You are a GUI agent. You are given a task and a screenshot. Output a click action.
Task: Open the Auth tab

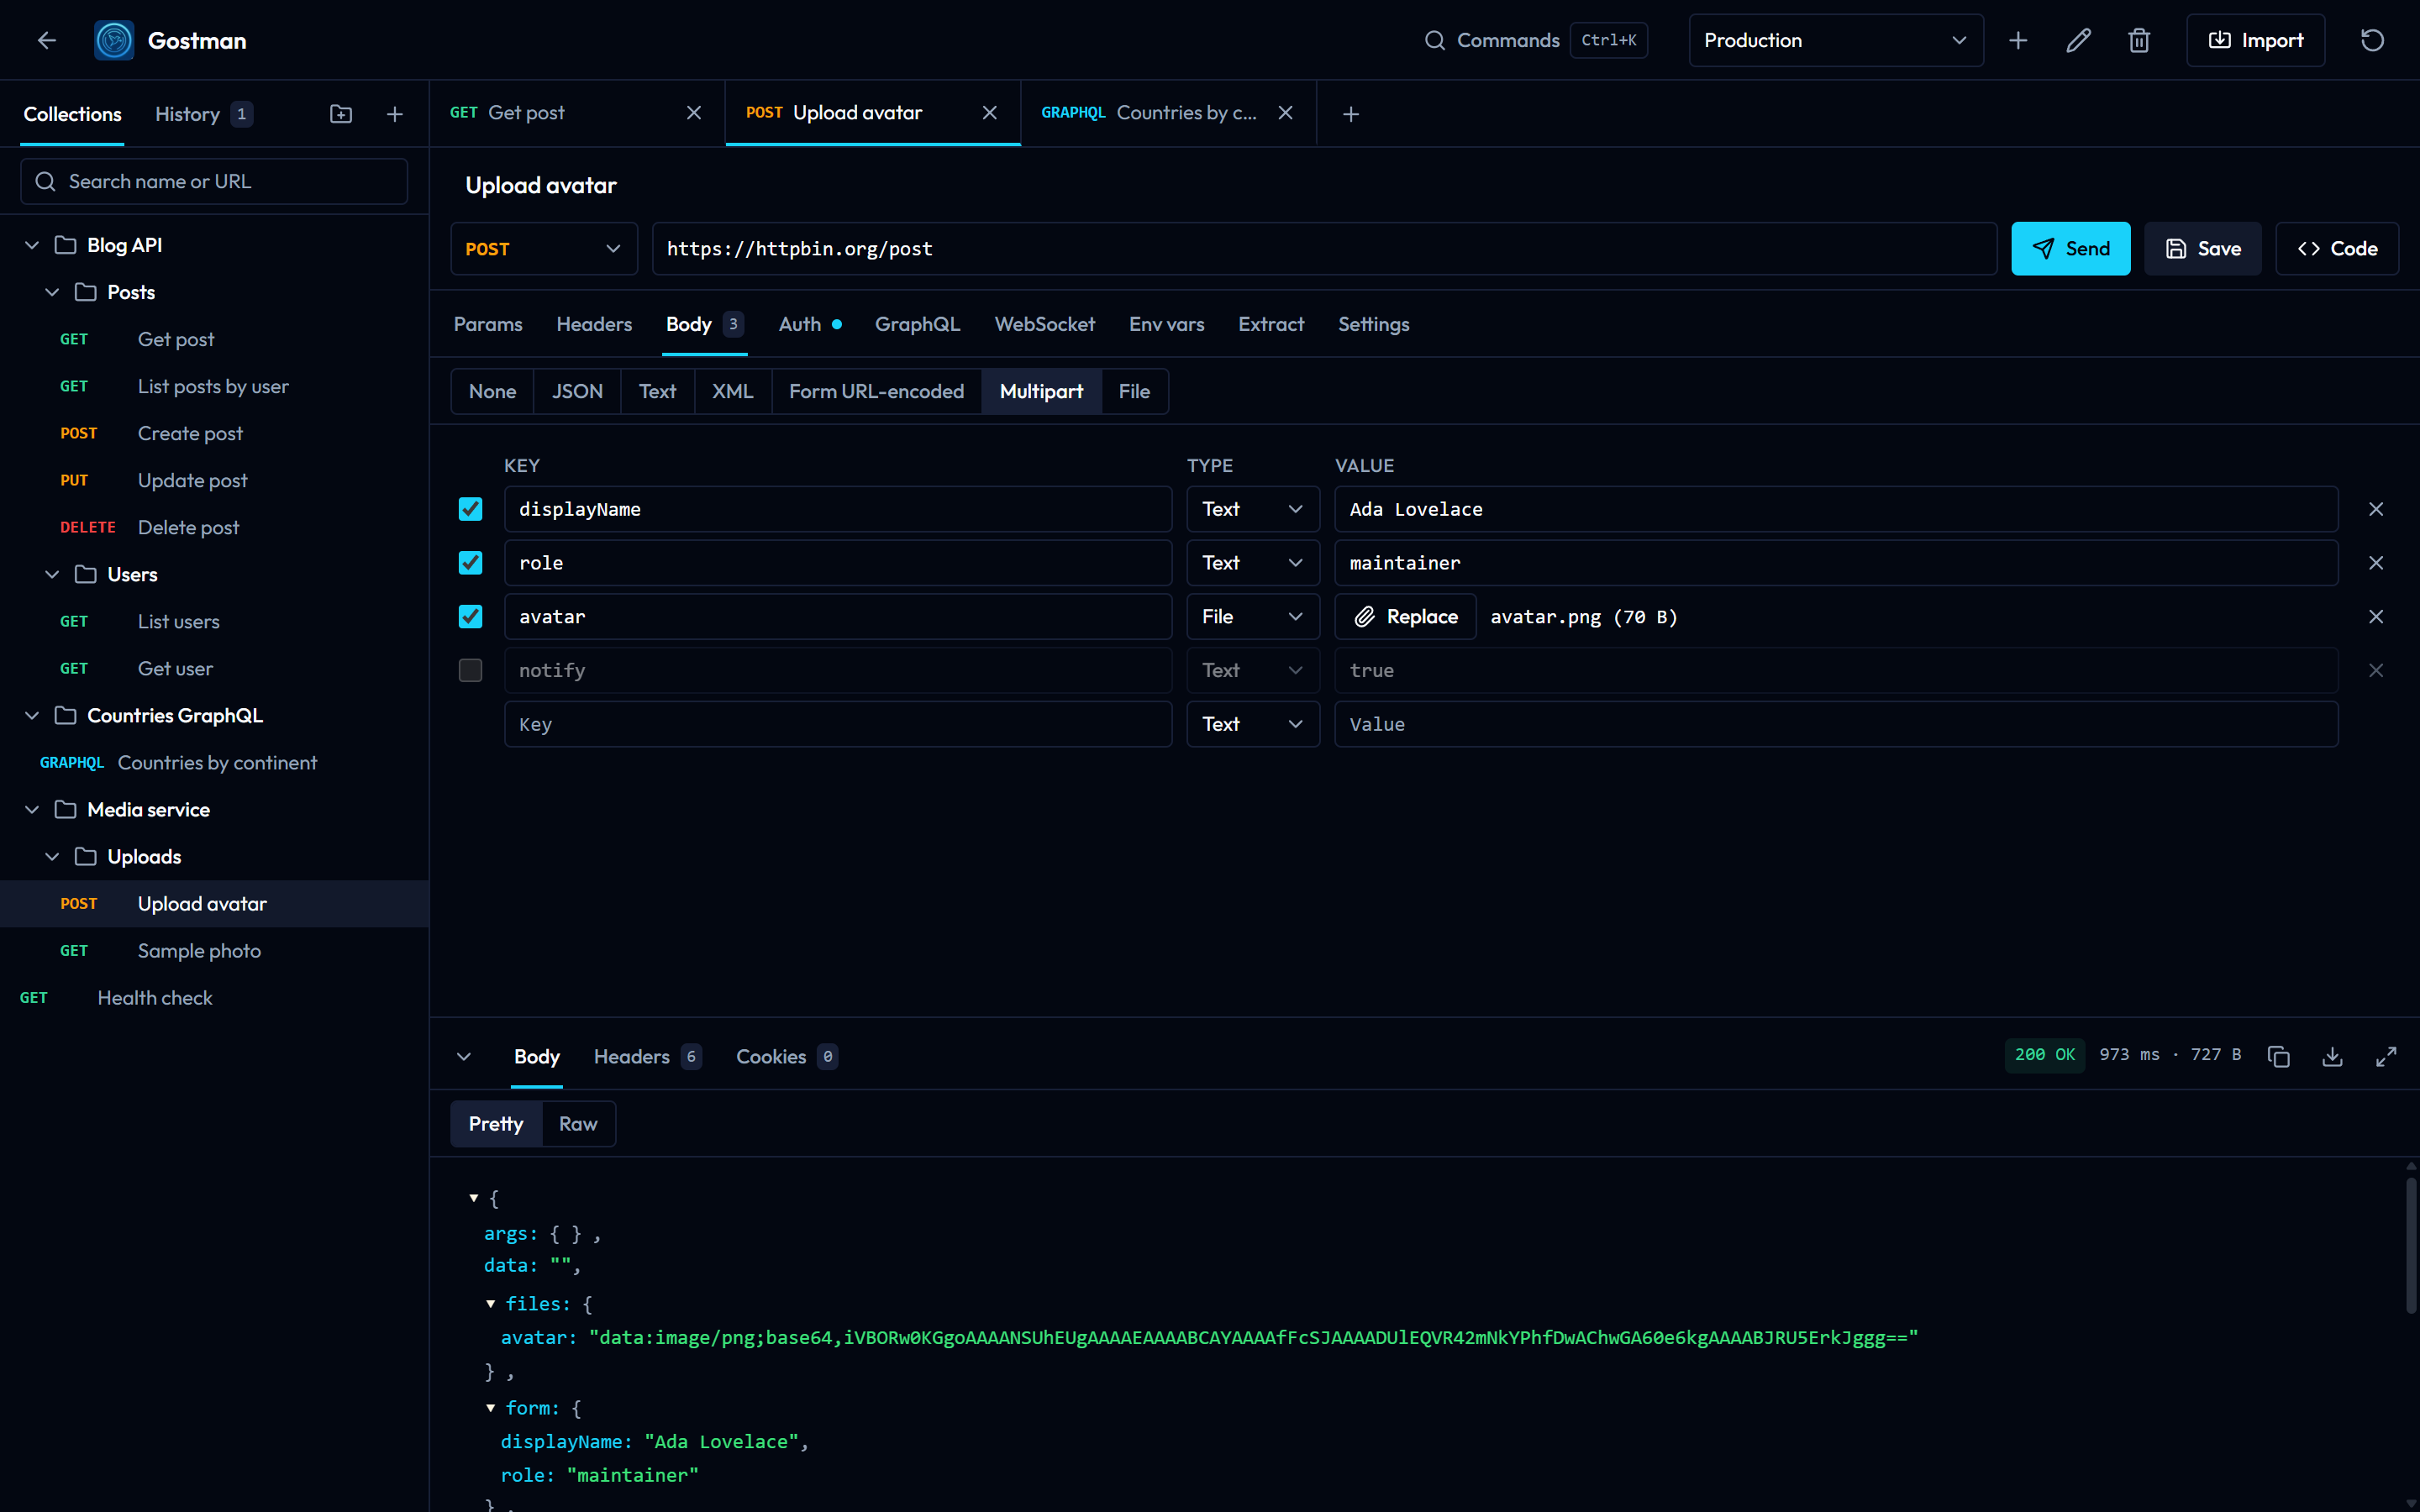[x=810, y=324]
